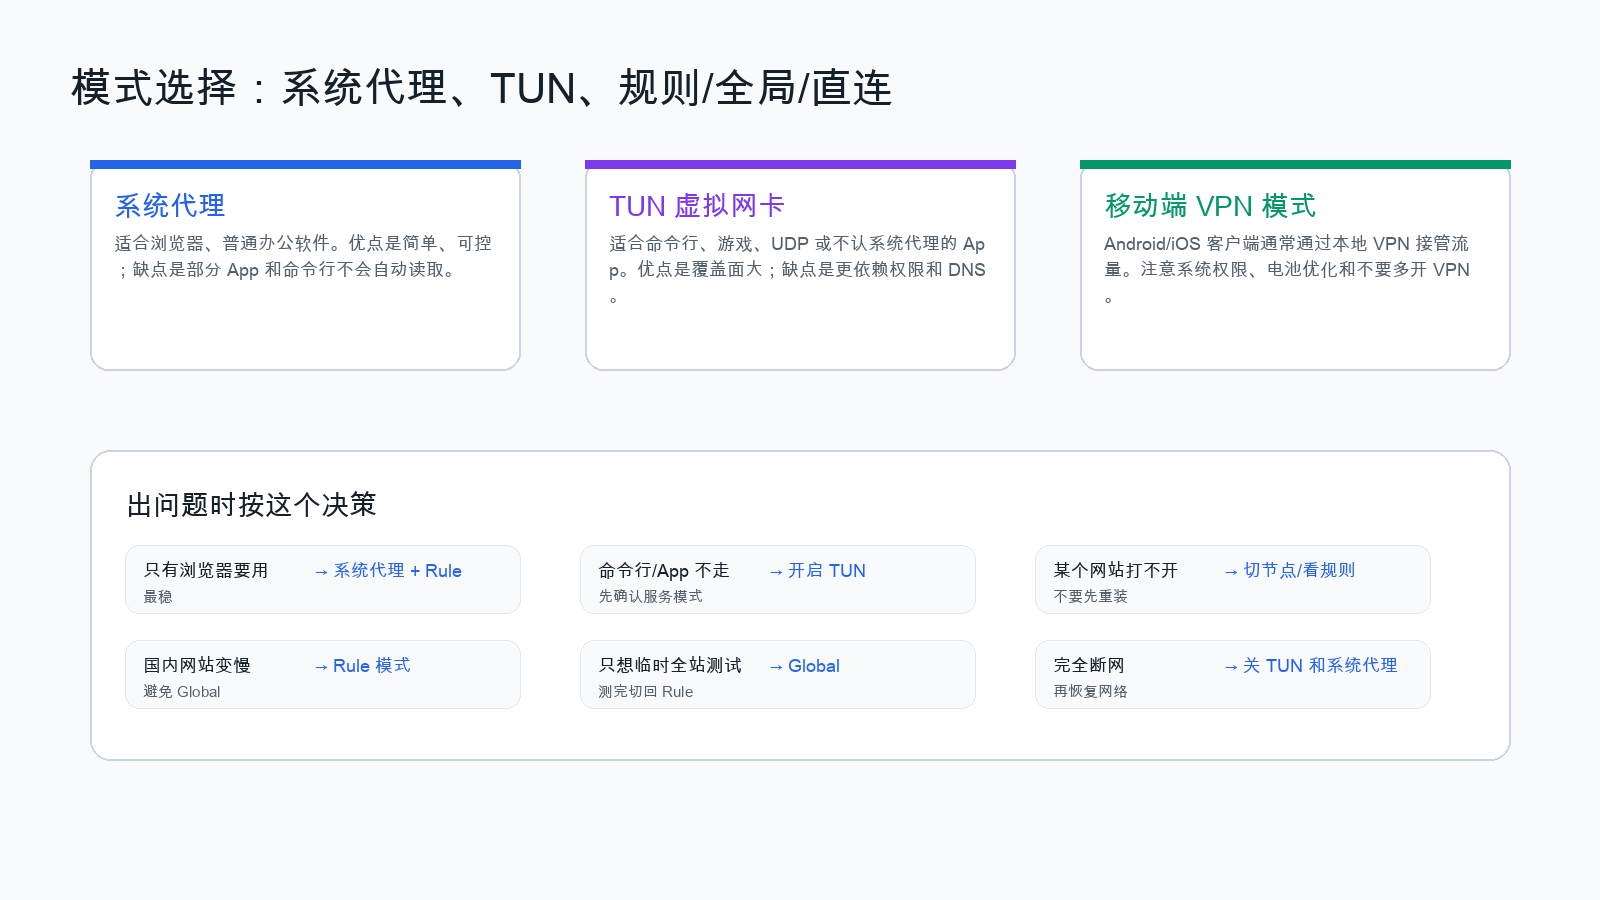Click the 避免 Global note
Image resolution: width=1600 pixels, height=900 pixels.
(x=182, y=691)
